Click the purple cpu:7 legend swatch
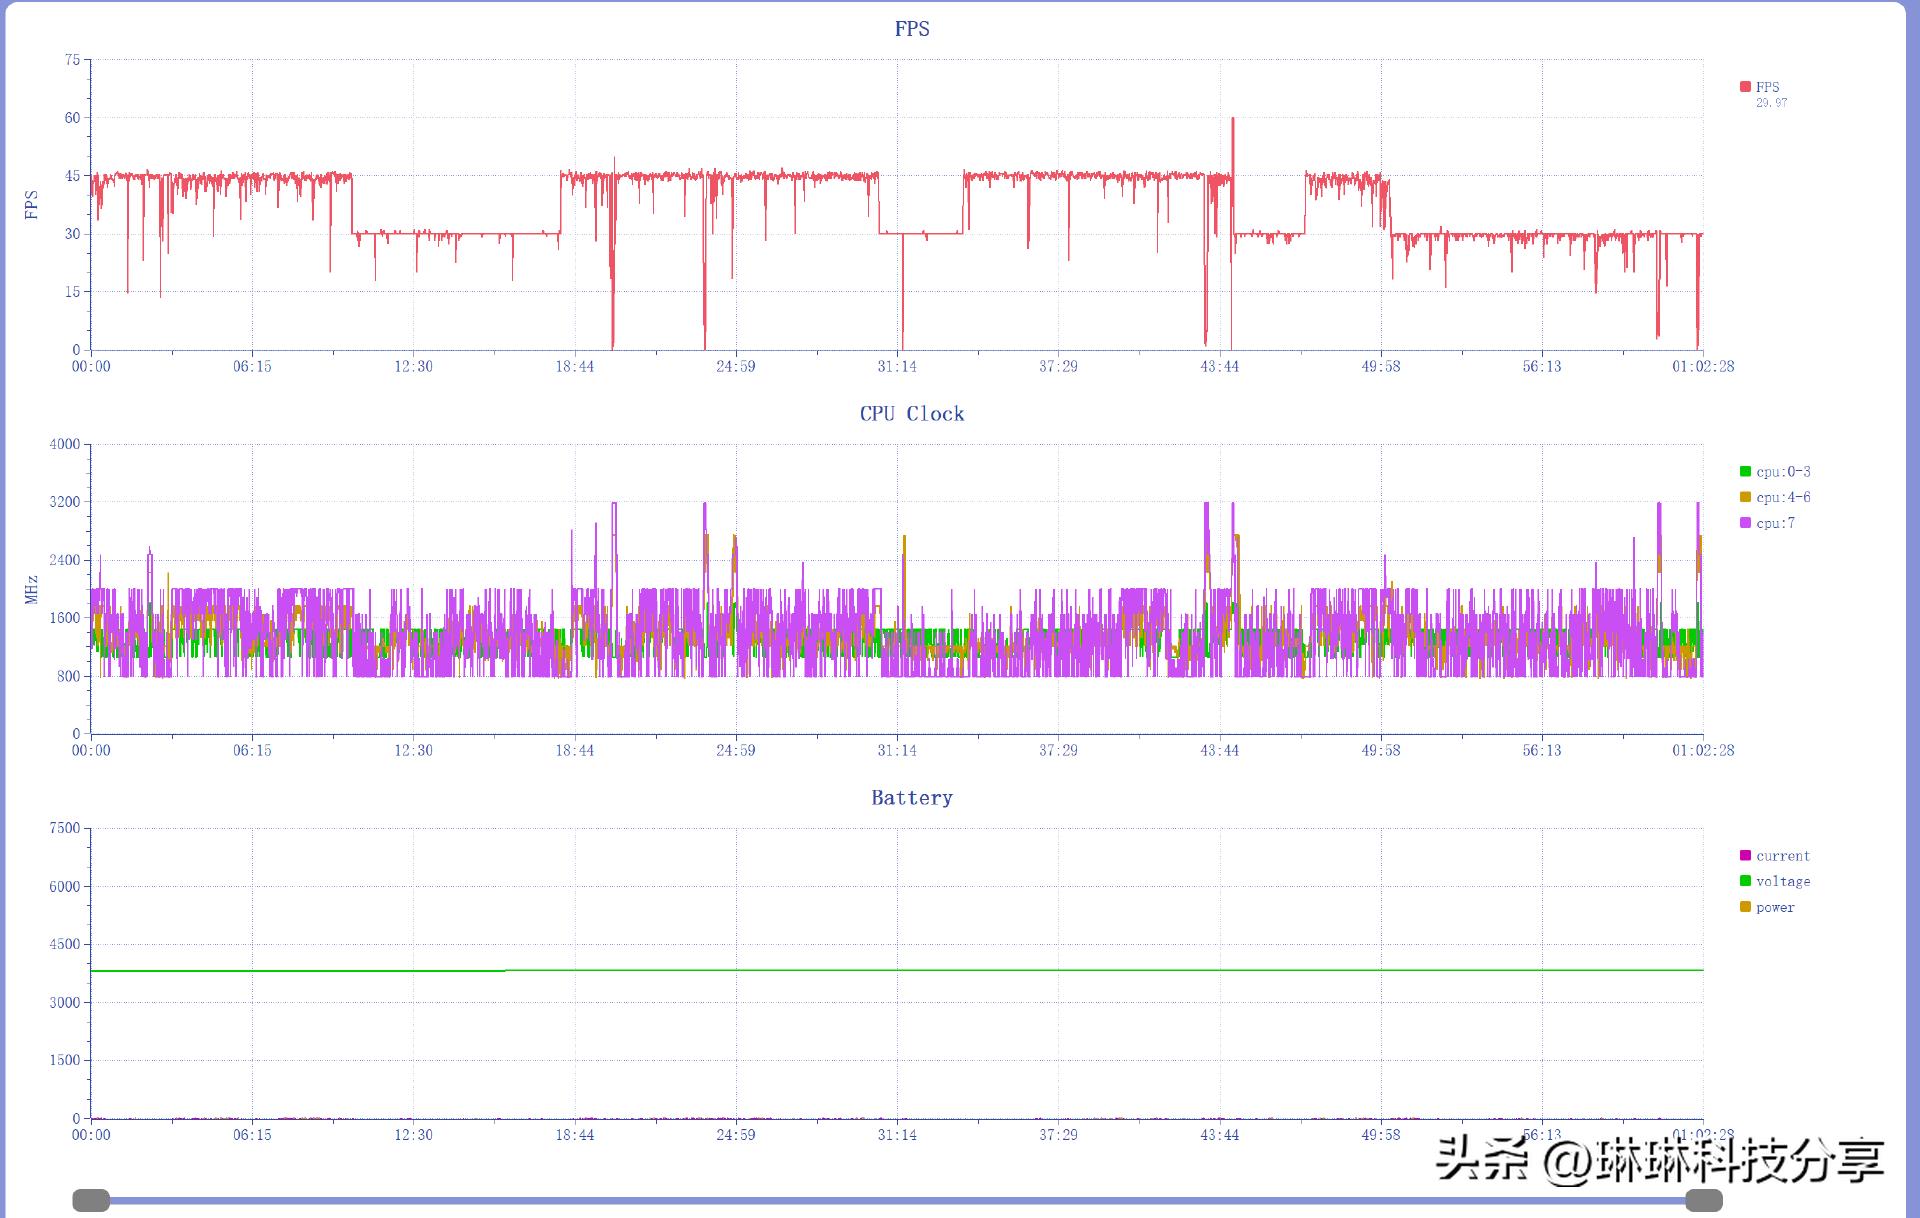Viewport: 1920px width, 1218px height. coord(1745,523)
